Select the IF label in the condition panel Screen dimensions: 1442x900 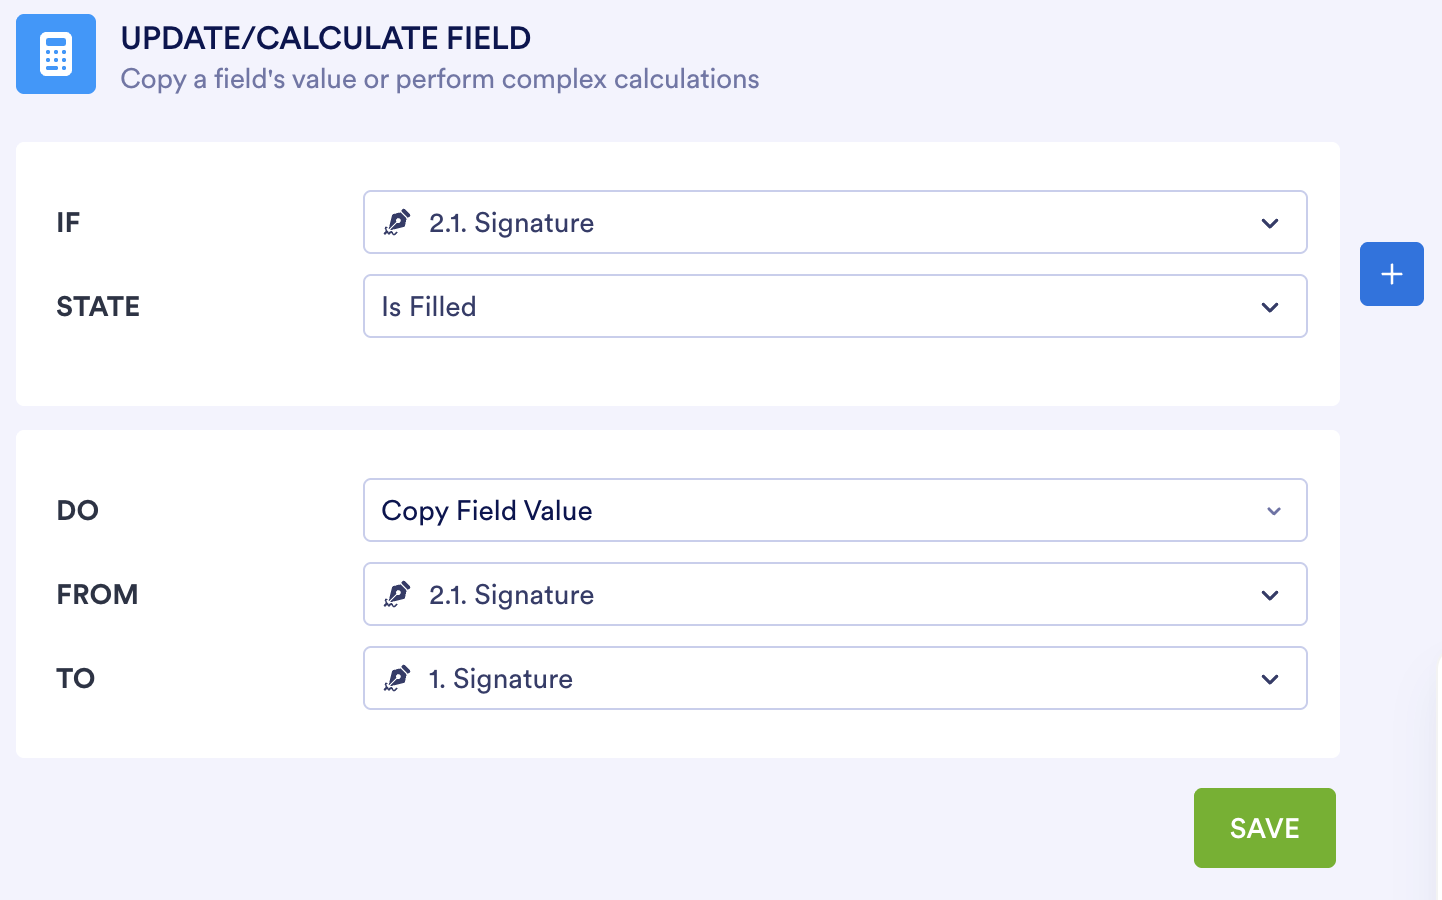click(68, 222)
